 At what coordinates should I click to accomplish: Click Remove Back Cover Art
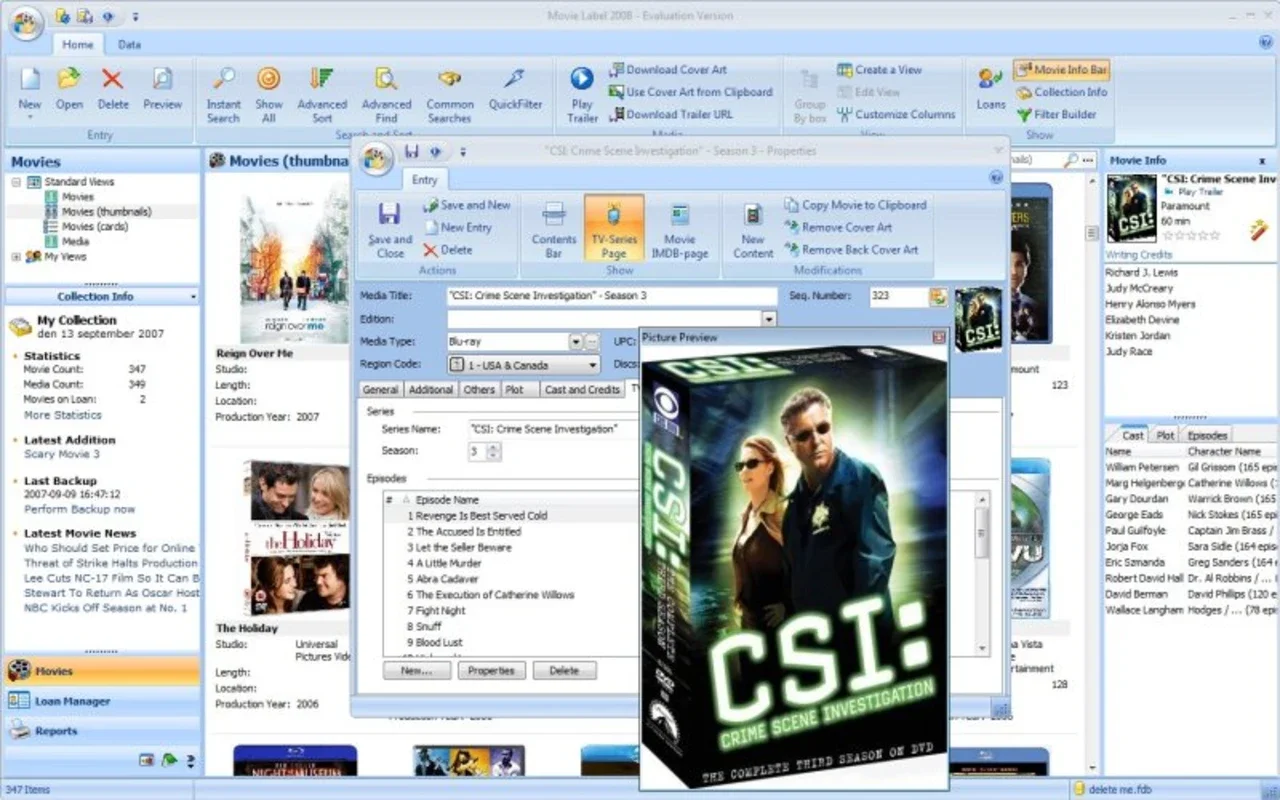tap(851, 250)
